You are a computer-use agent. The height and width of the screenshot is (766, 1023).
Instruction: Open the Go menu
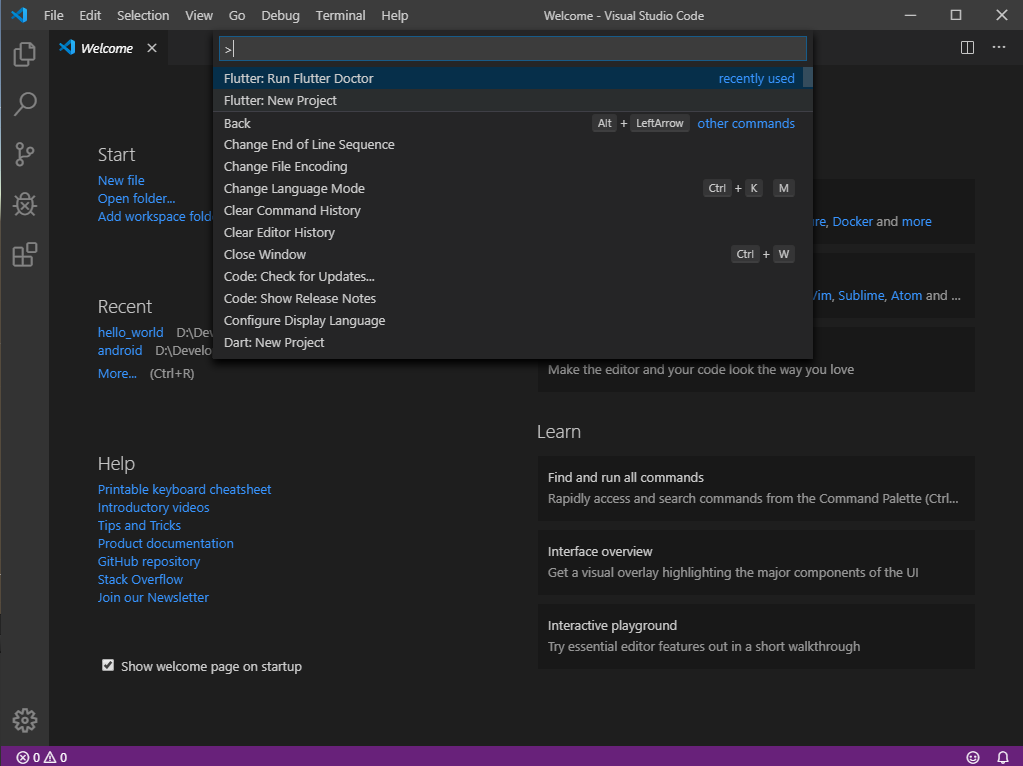(237, 15)
